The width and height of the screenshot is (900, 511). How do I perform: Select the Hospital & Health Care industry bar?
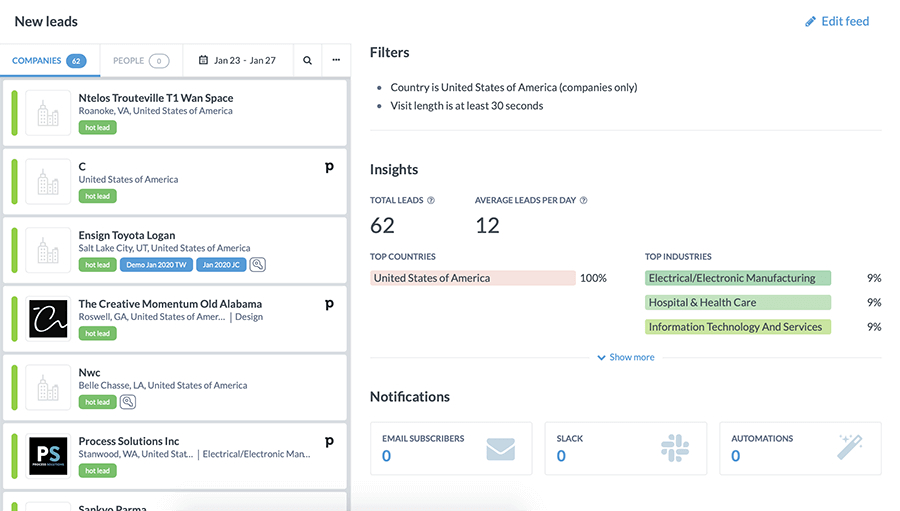[x=738, y=302]
